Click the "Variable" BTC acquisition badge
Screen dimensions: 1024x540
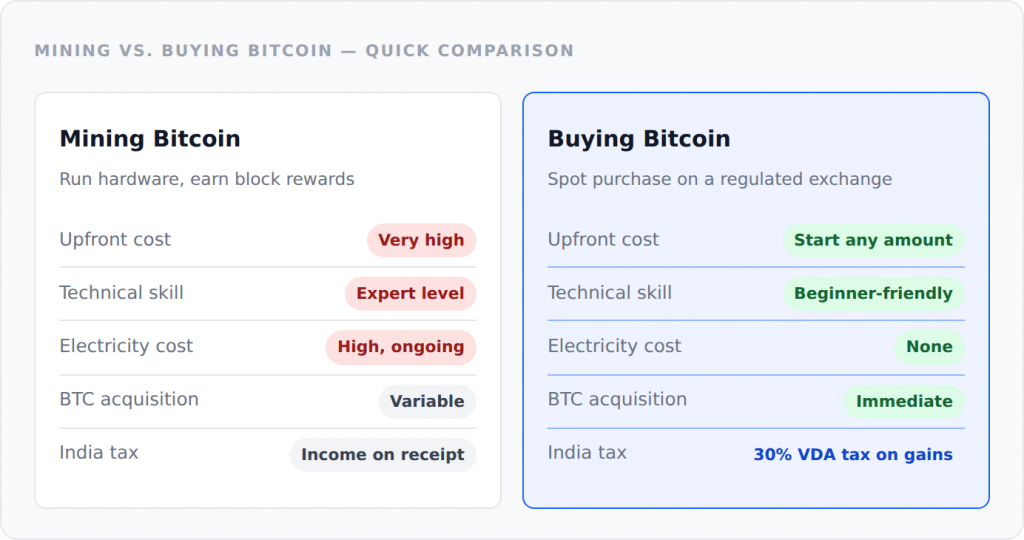[x=427, y=401]
